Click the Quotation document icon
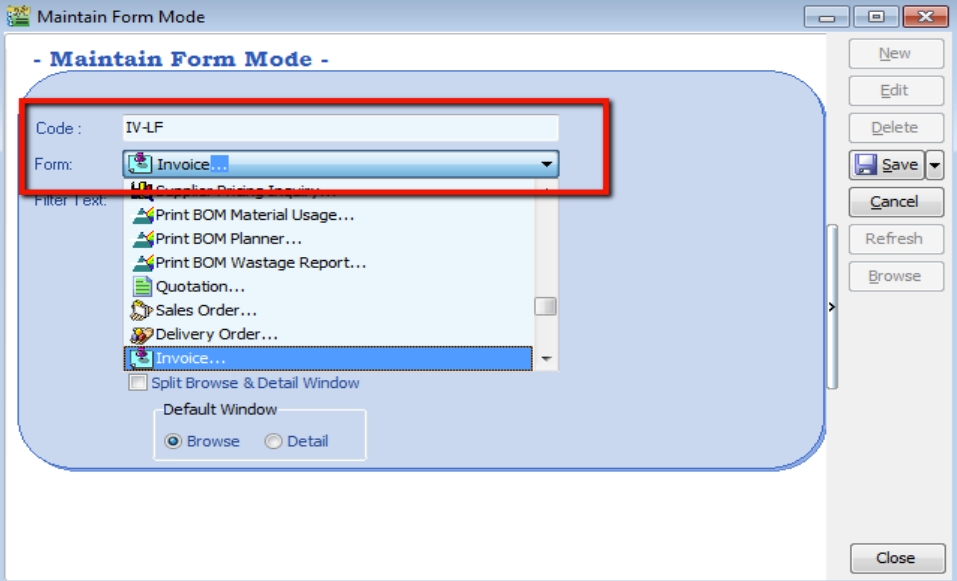This screenshot has width=957, height=581. (142, 286)
